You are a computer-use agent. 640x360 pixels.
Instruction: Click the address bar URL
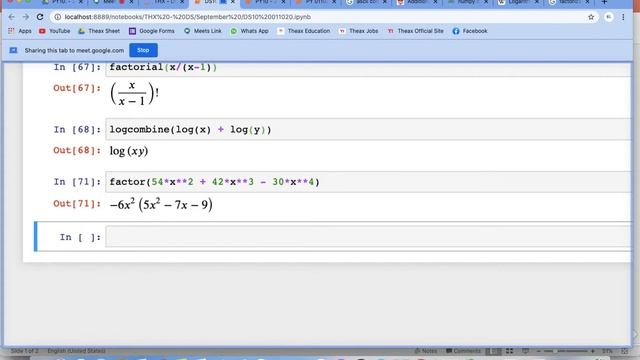[x=188, y=17]
